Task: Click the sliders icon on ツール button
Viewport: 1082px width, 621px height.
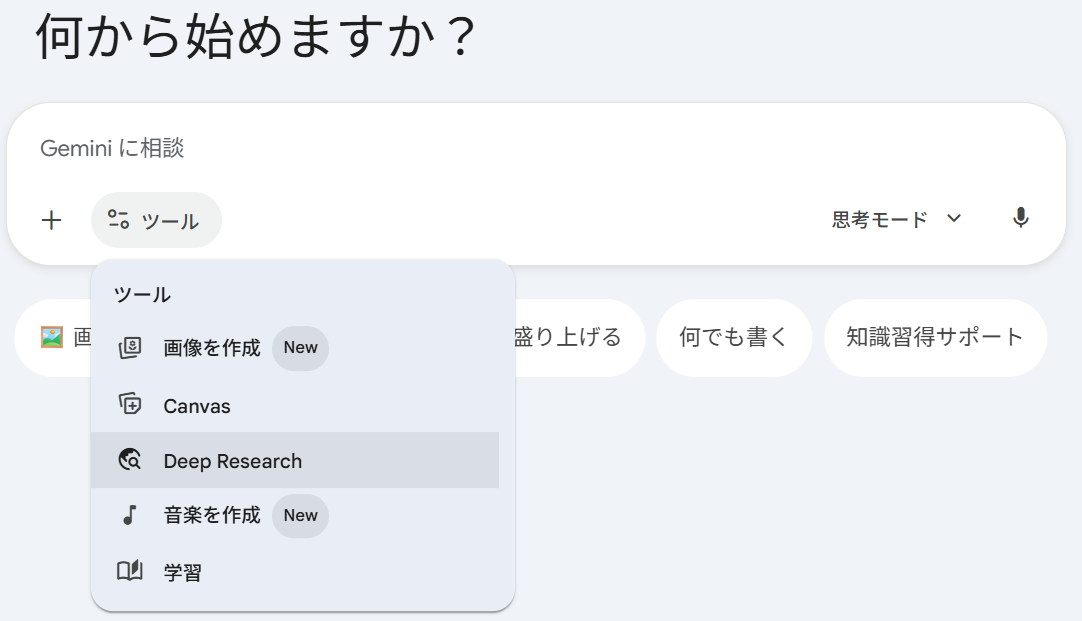Action: point(118,219)
